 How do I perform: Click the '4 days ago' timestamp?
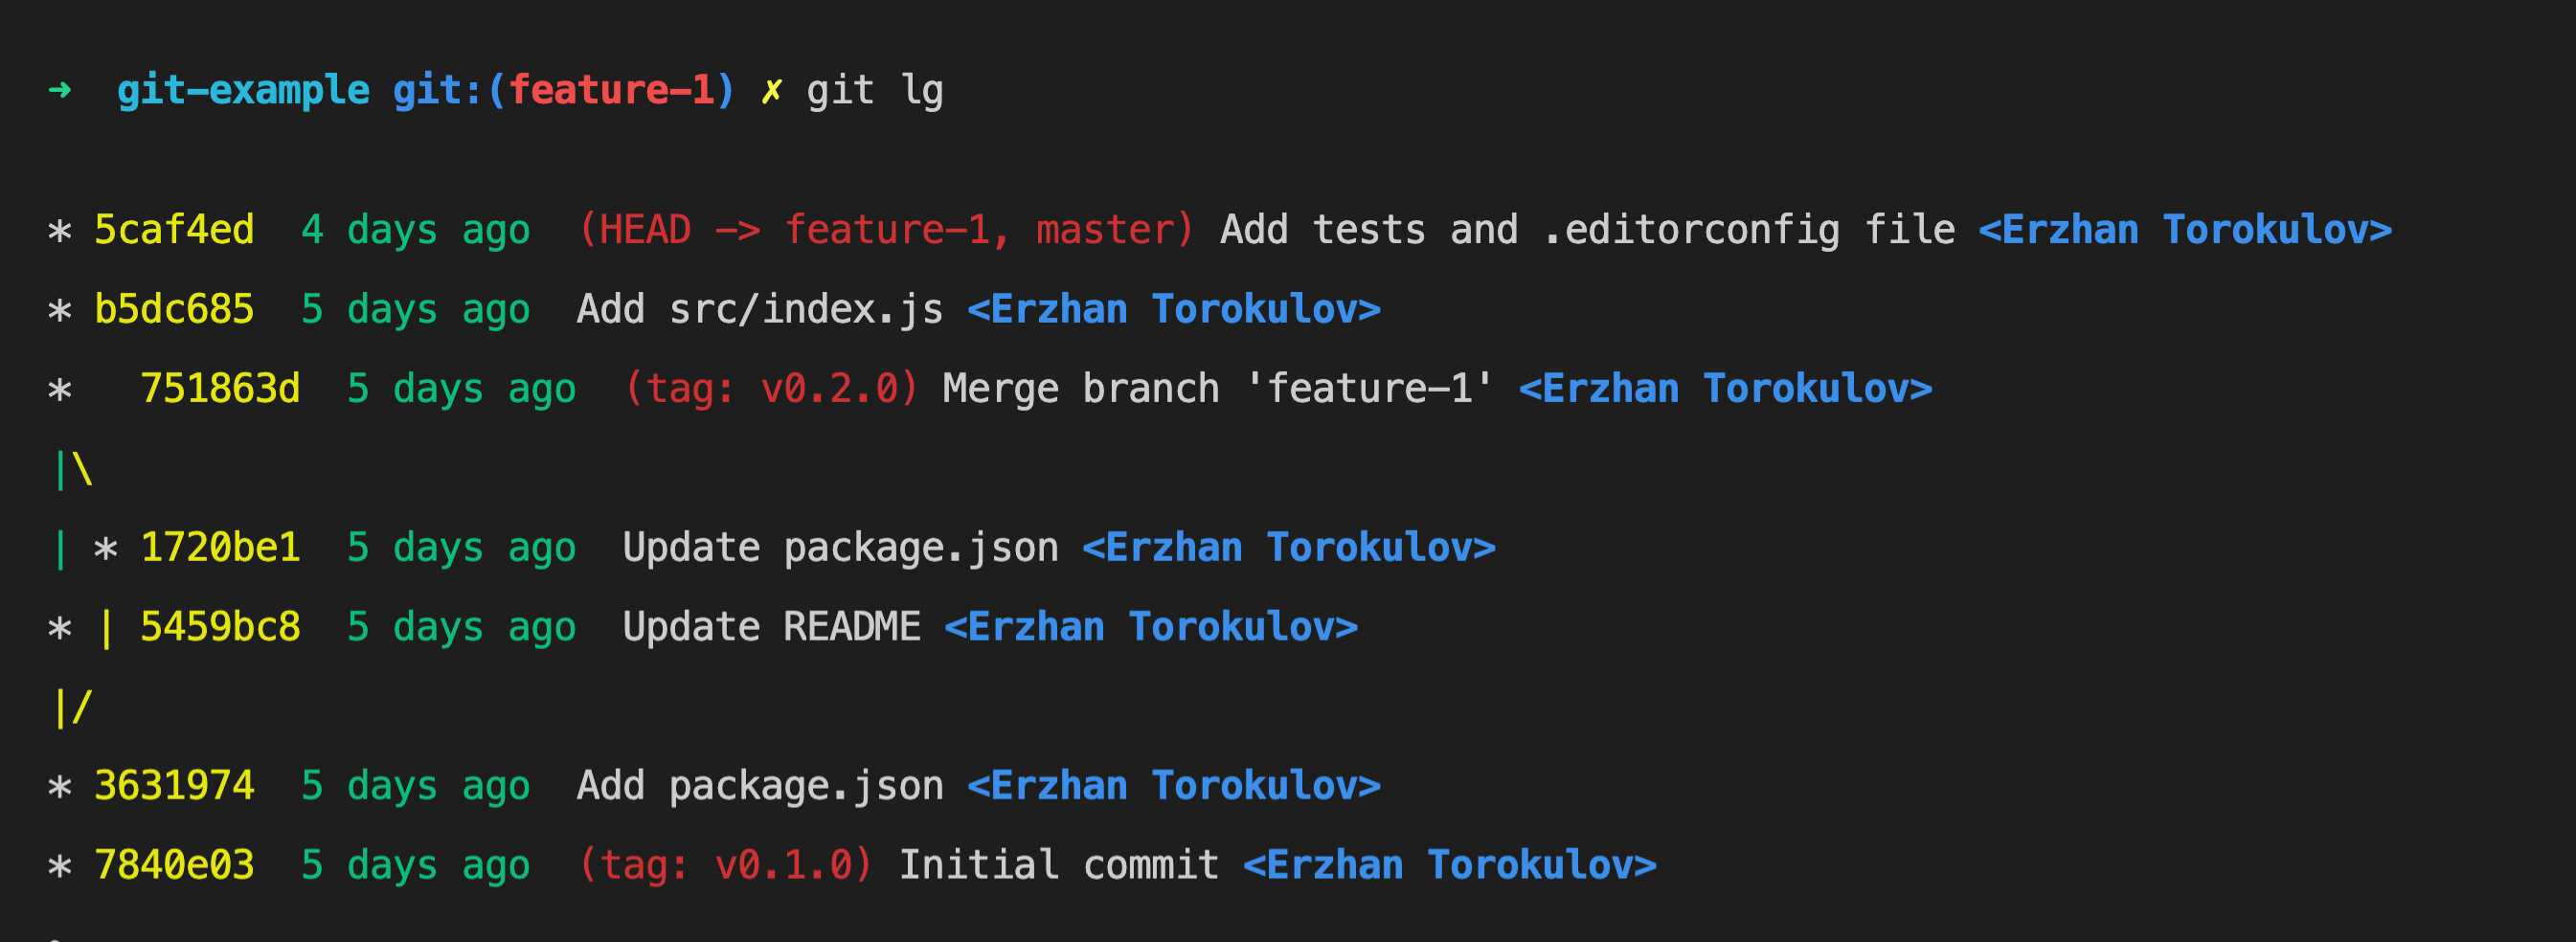[415, 230]
